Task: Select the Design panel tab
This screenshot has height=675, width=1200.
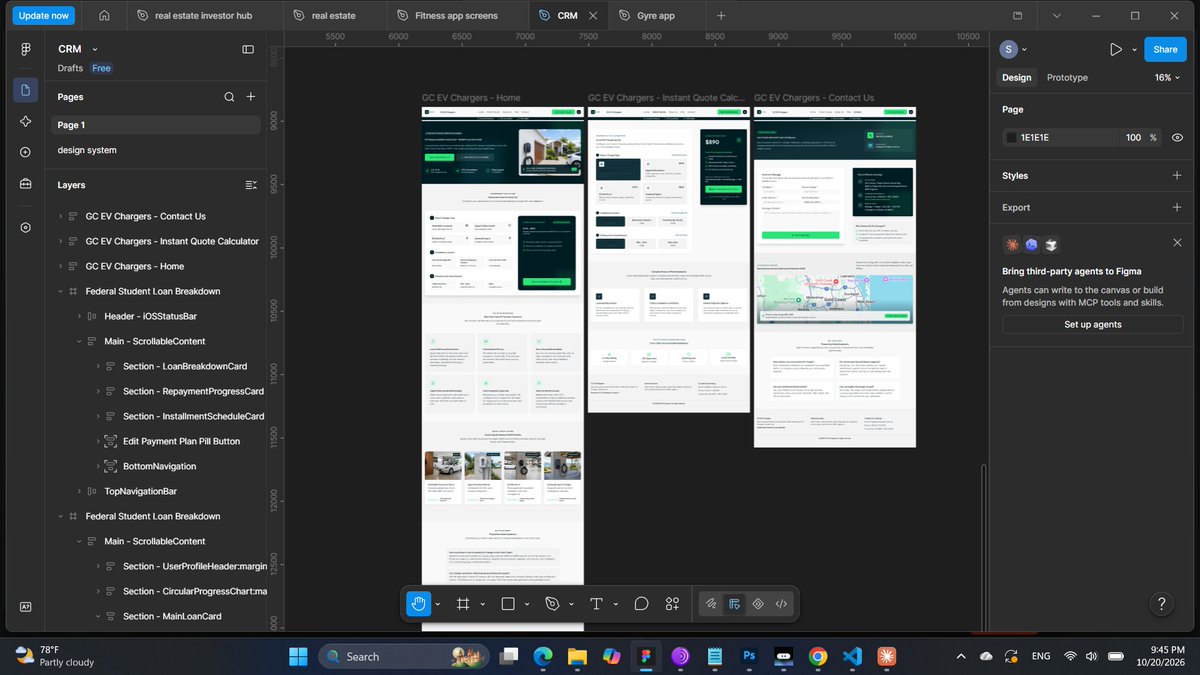Action: 1016,77
